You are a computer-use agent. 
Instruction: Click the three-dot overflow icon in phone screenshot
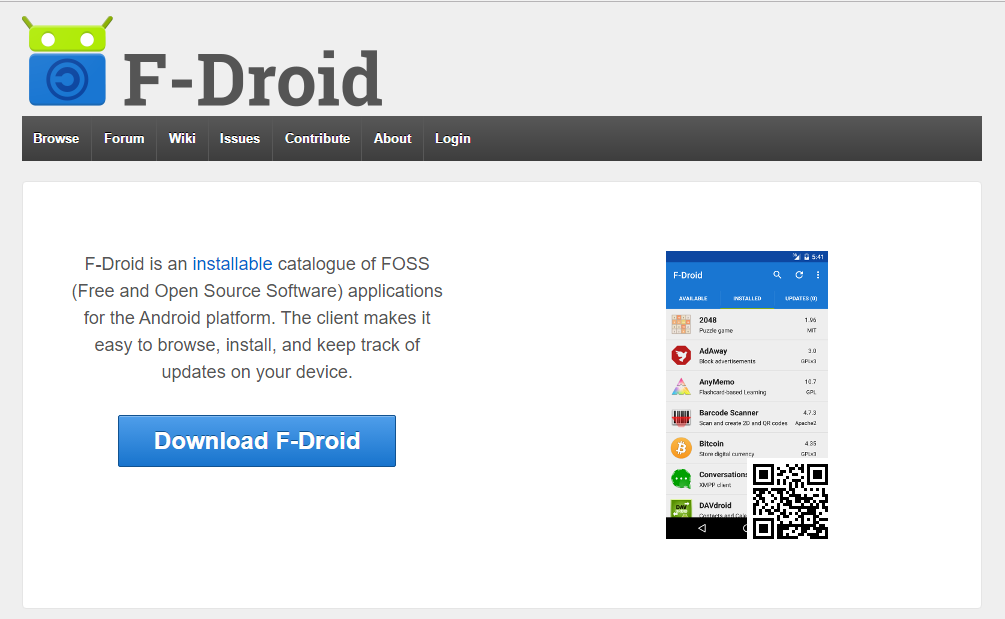click(818, 275)
